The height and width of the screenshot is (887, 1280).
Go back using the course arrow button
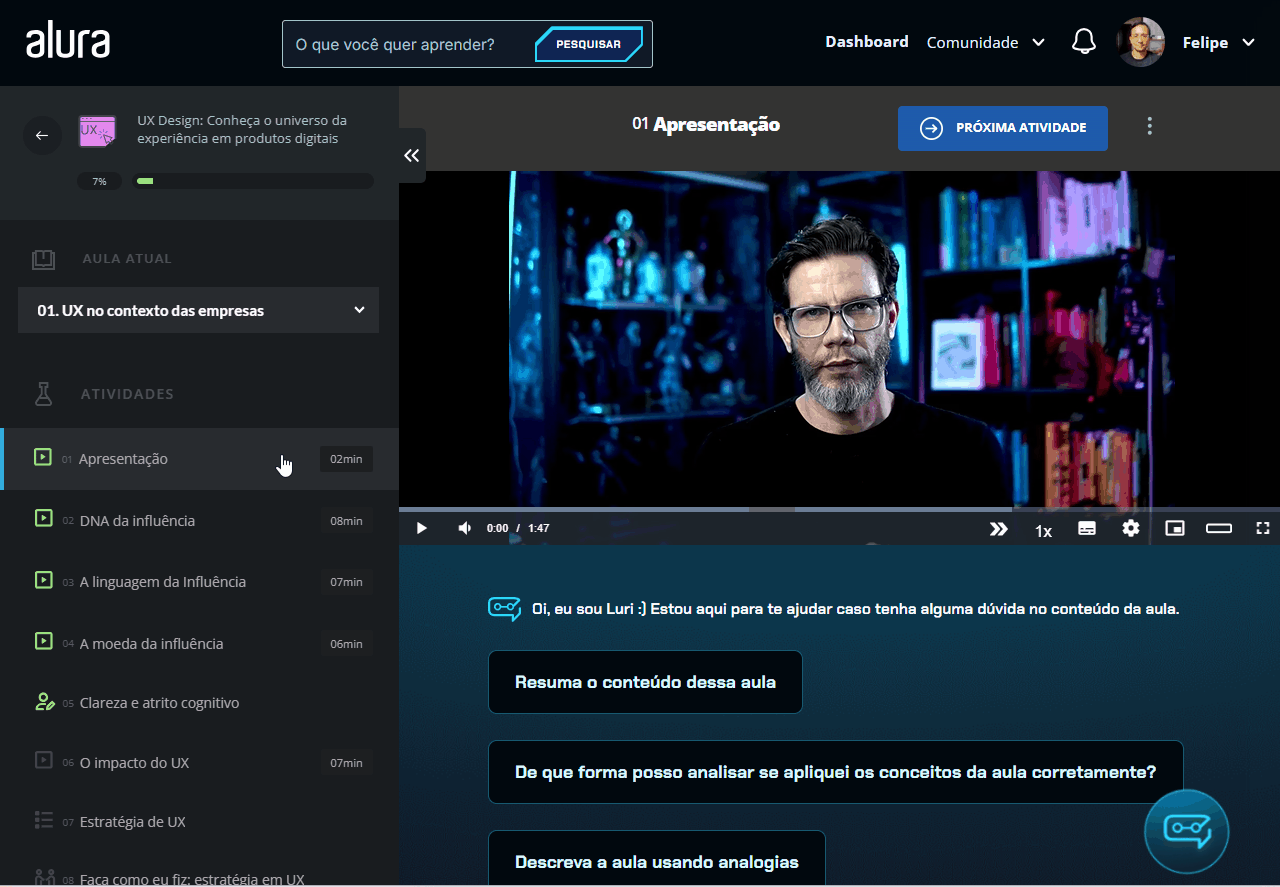coord(42,135)
